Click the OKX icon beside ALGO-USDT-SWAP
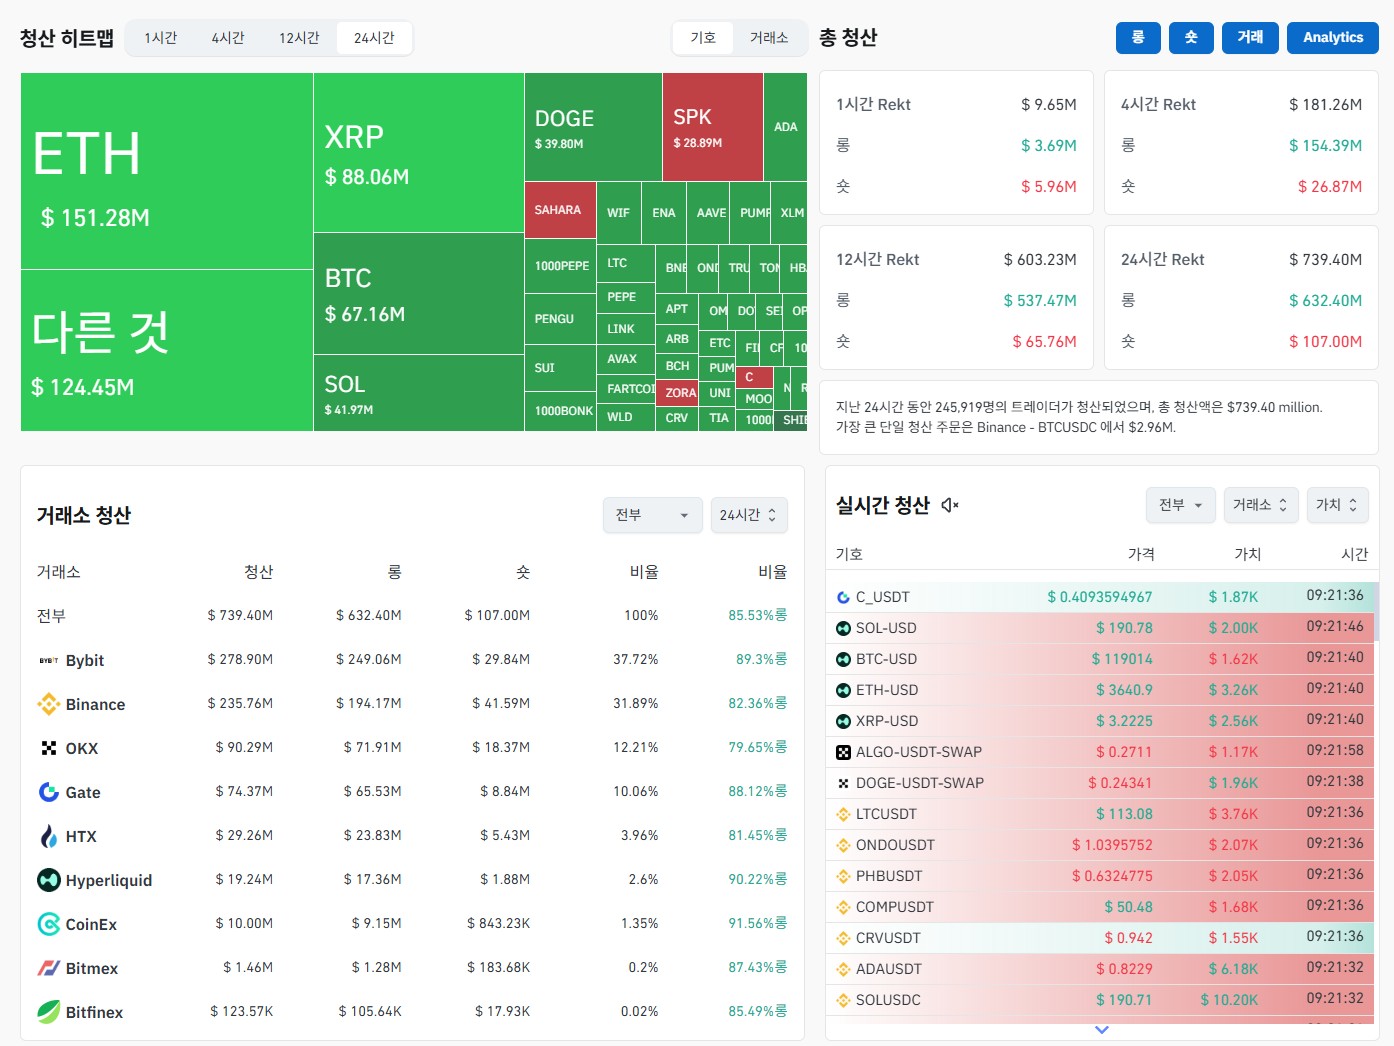 click(843, 752)
